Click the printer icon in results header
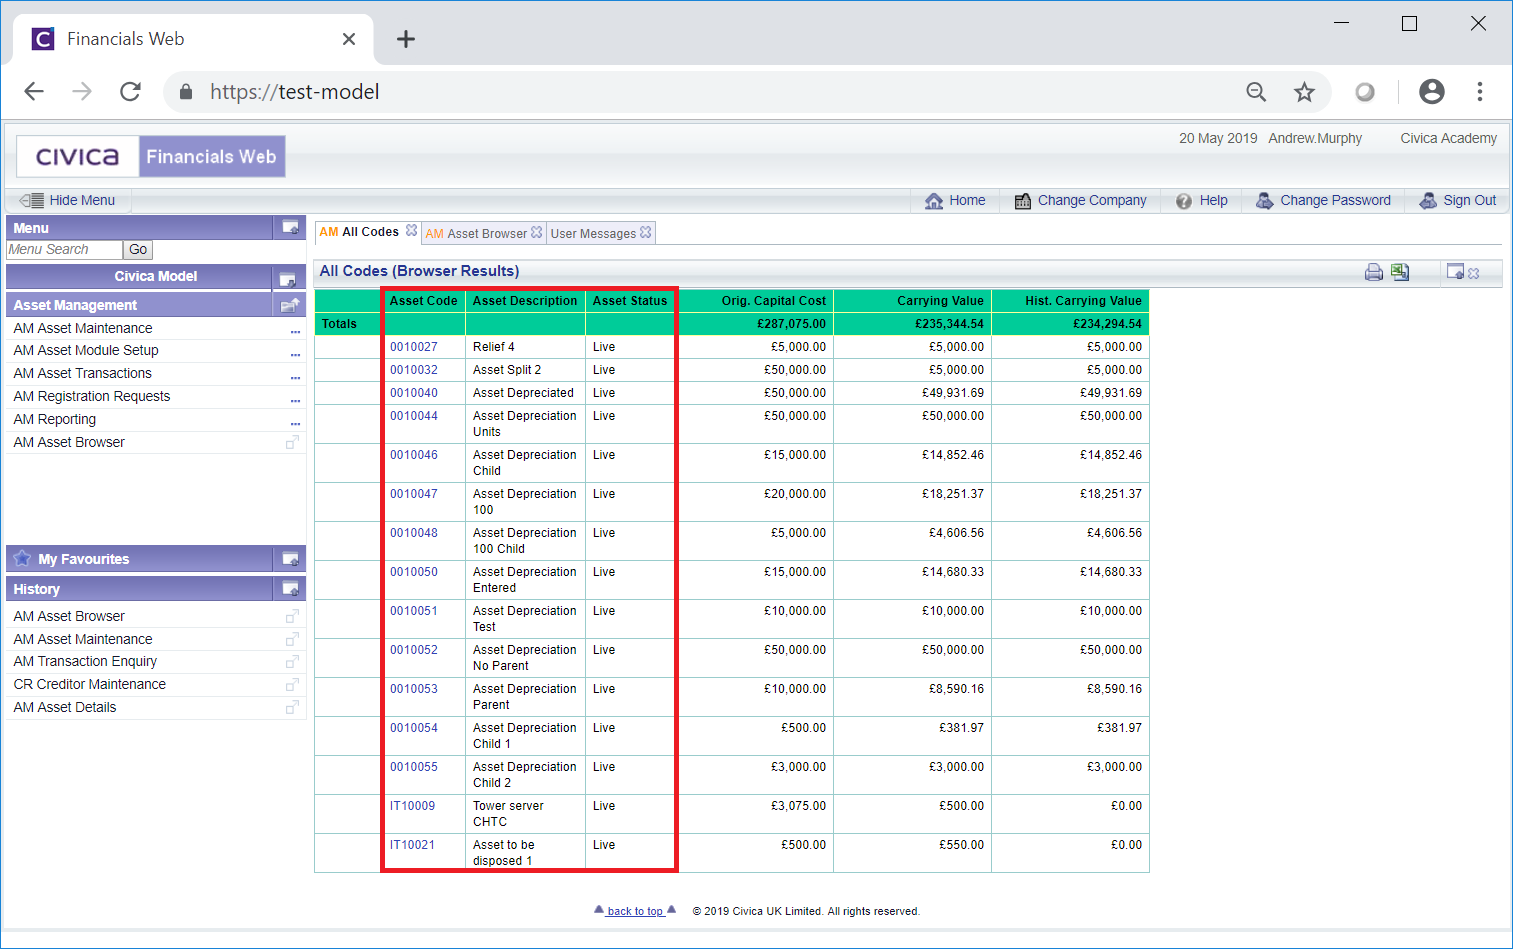This screenshot has height=949, width=1513. [1374, 272]
